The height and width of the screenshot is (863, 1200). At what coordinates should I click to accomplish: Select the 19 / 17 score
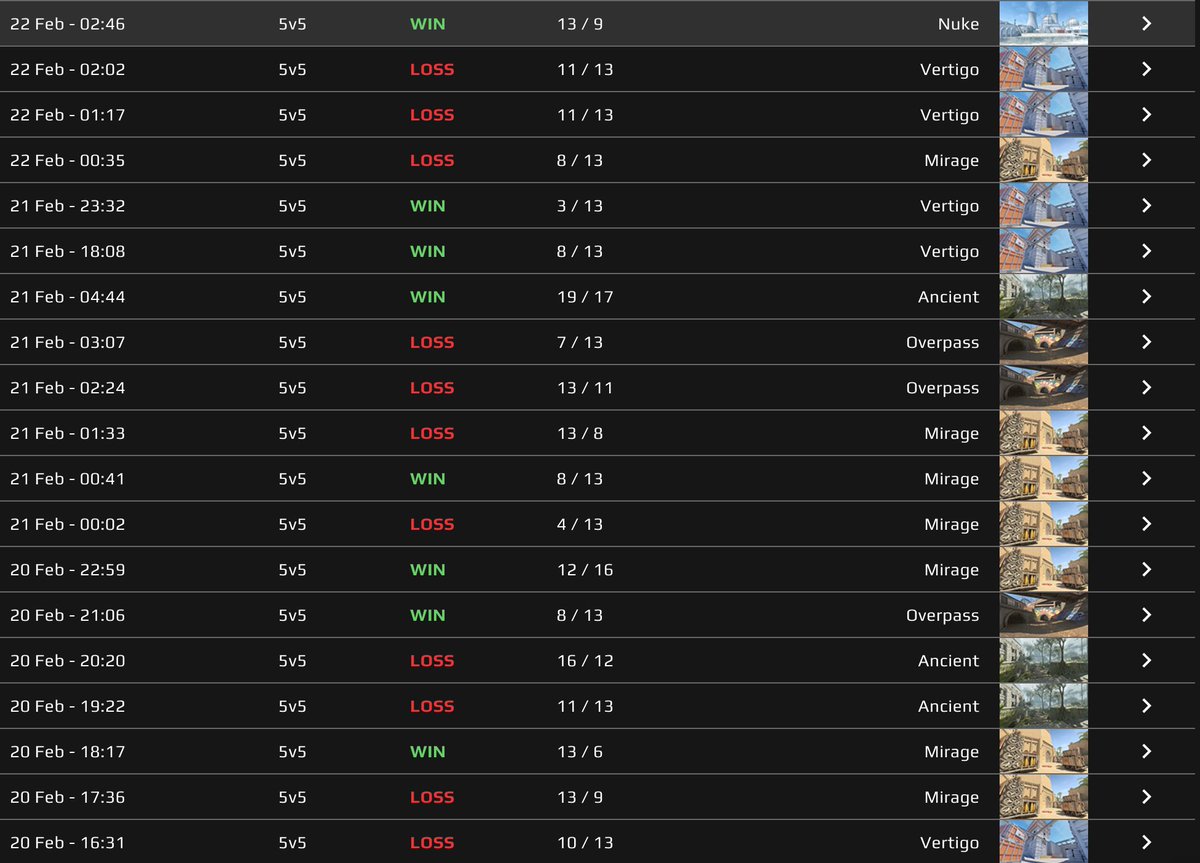point(585,297)
